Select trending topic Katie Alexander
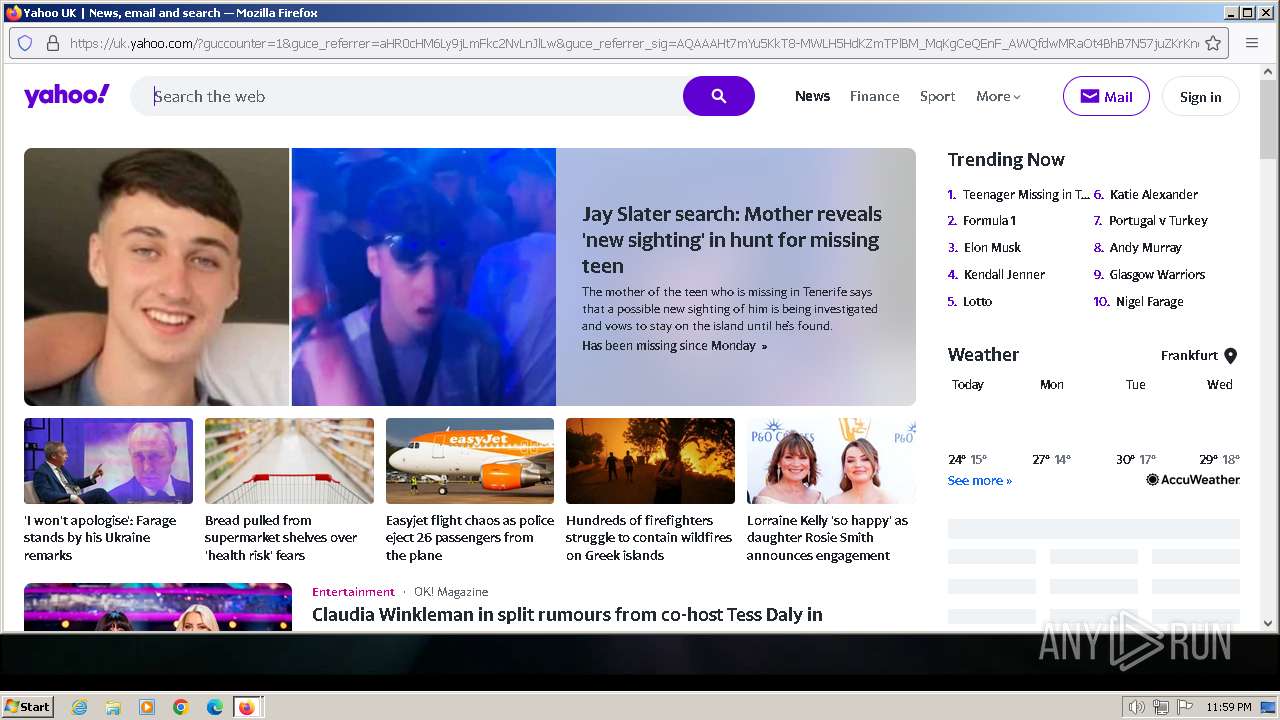Image resolution: width=1280 pixels, height=720 pixels. pos(1153,194)
